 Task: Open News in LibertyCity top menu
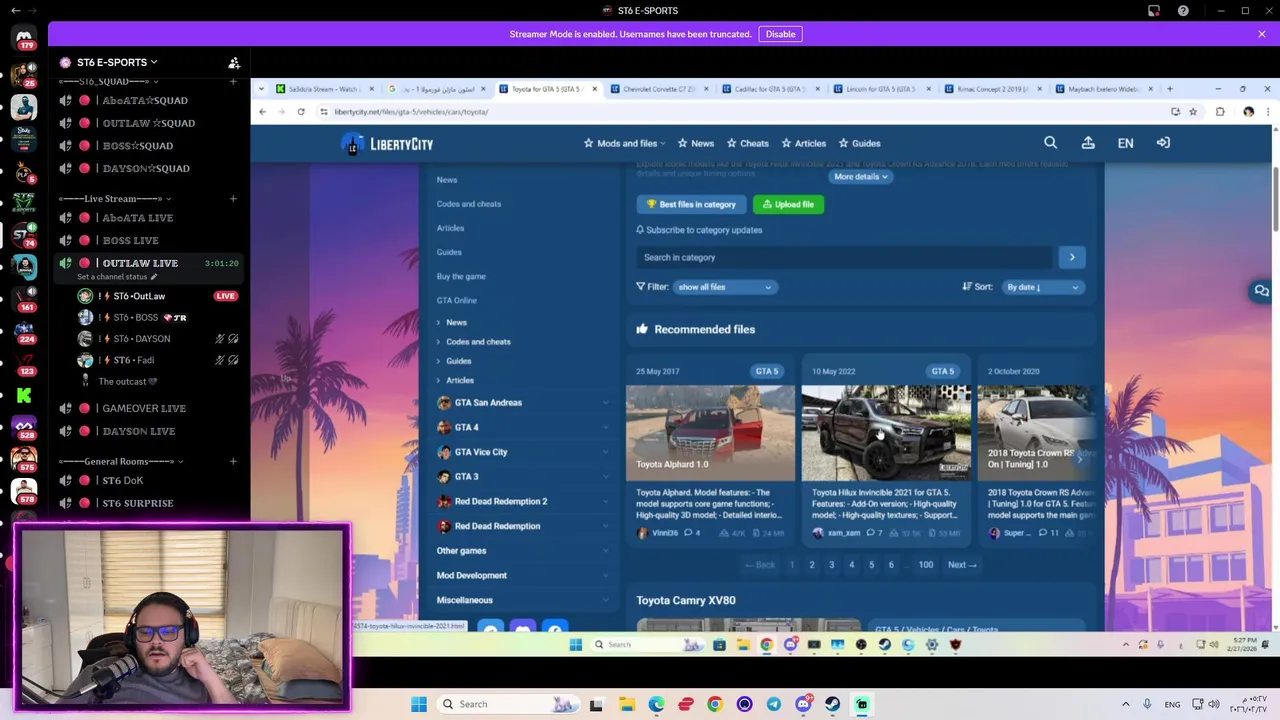click(696, 143)
